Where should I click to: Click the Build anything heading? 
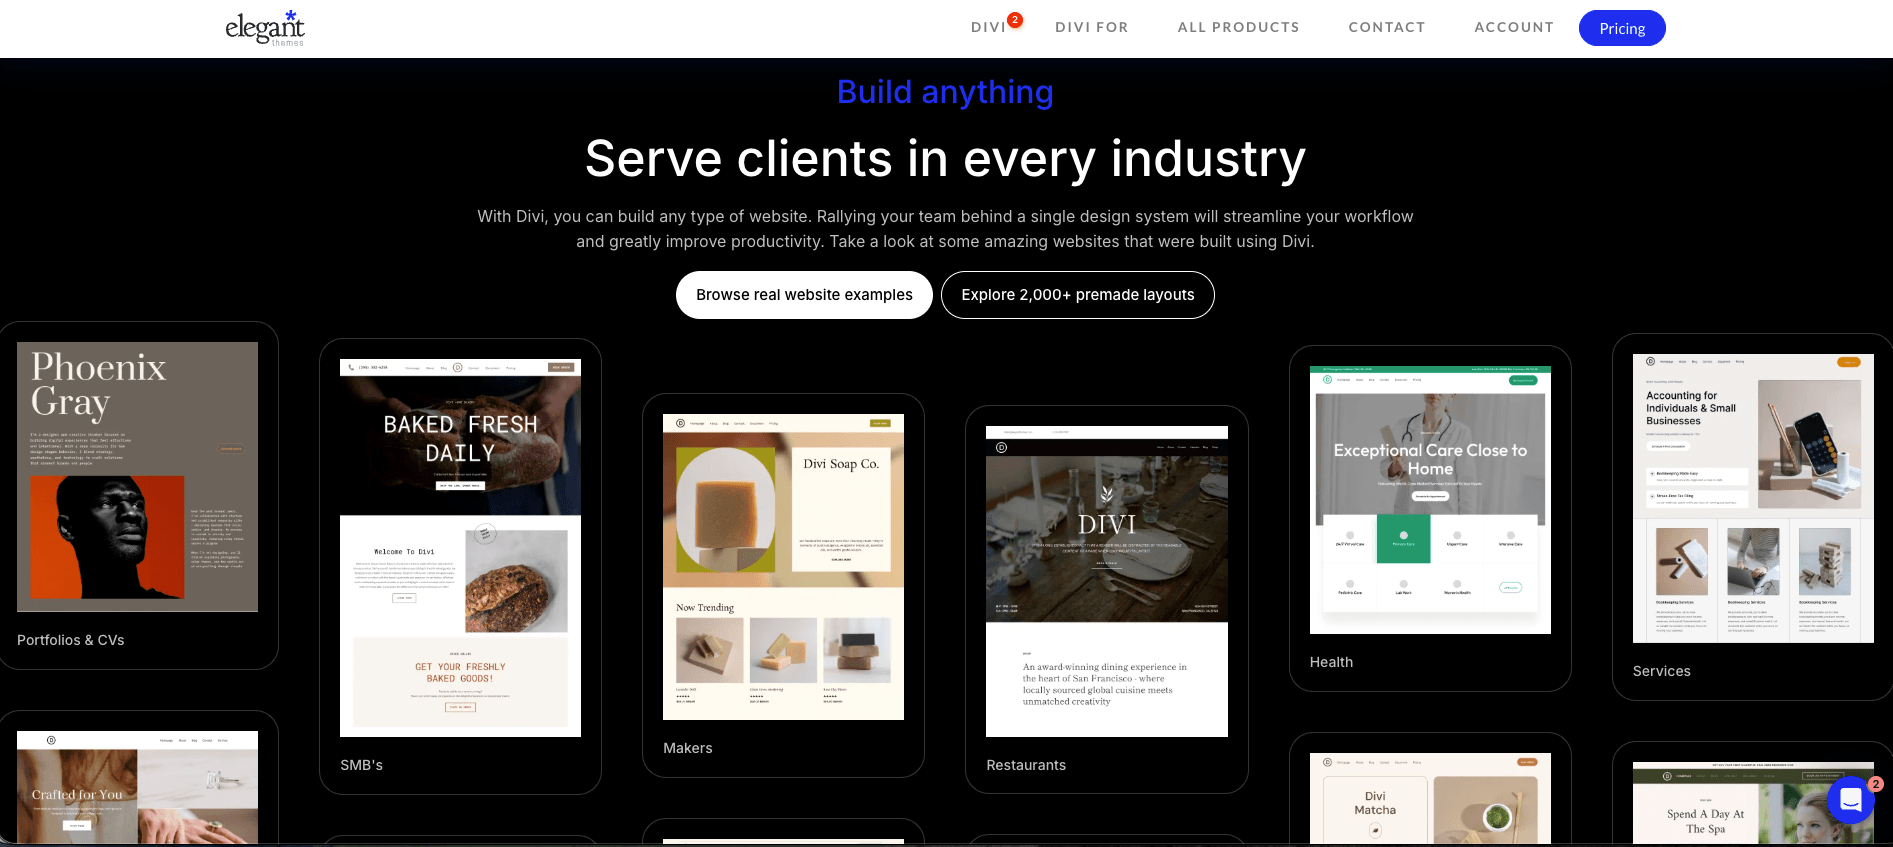click(945, 92)
